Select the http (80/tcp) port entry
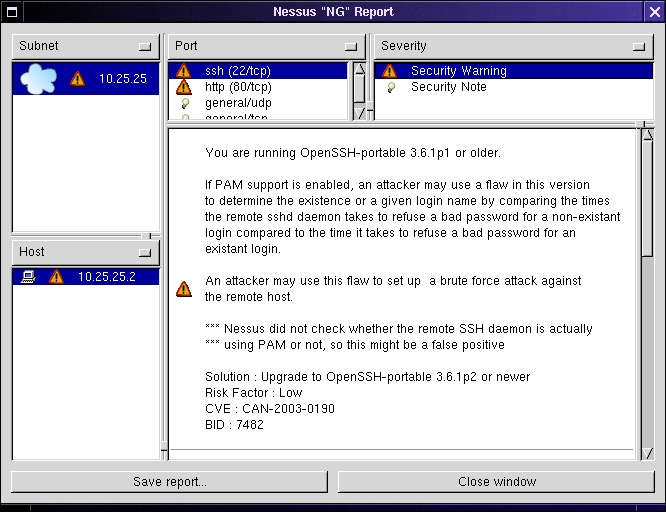The width and height of the screenshot is (666, 512). point(238,87)
